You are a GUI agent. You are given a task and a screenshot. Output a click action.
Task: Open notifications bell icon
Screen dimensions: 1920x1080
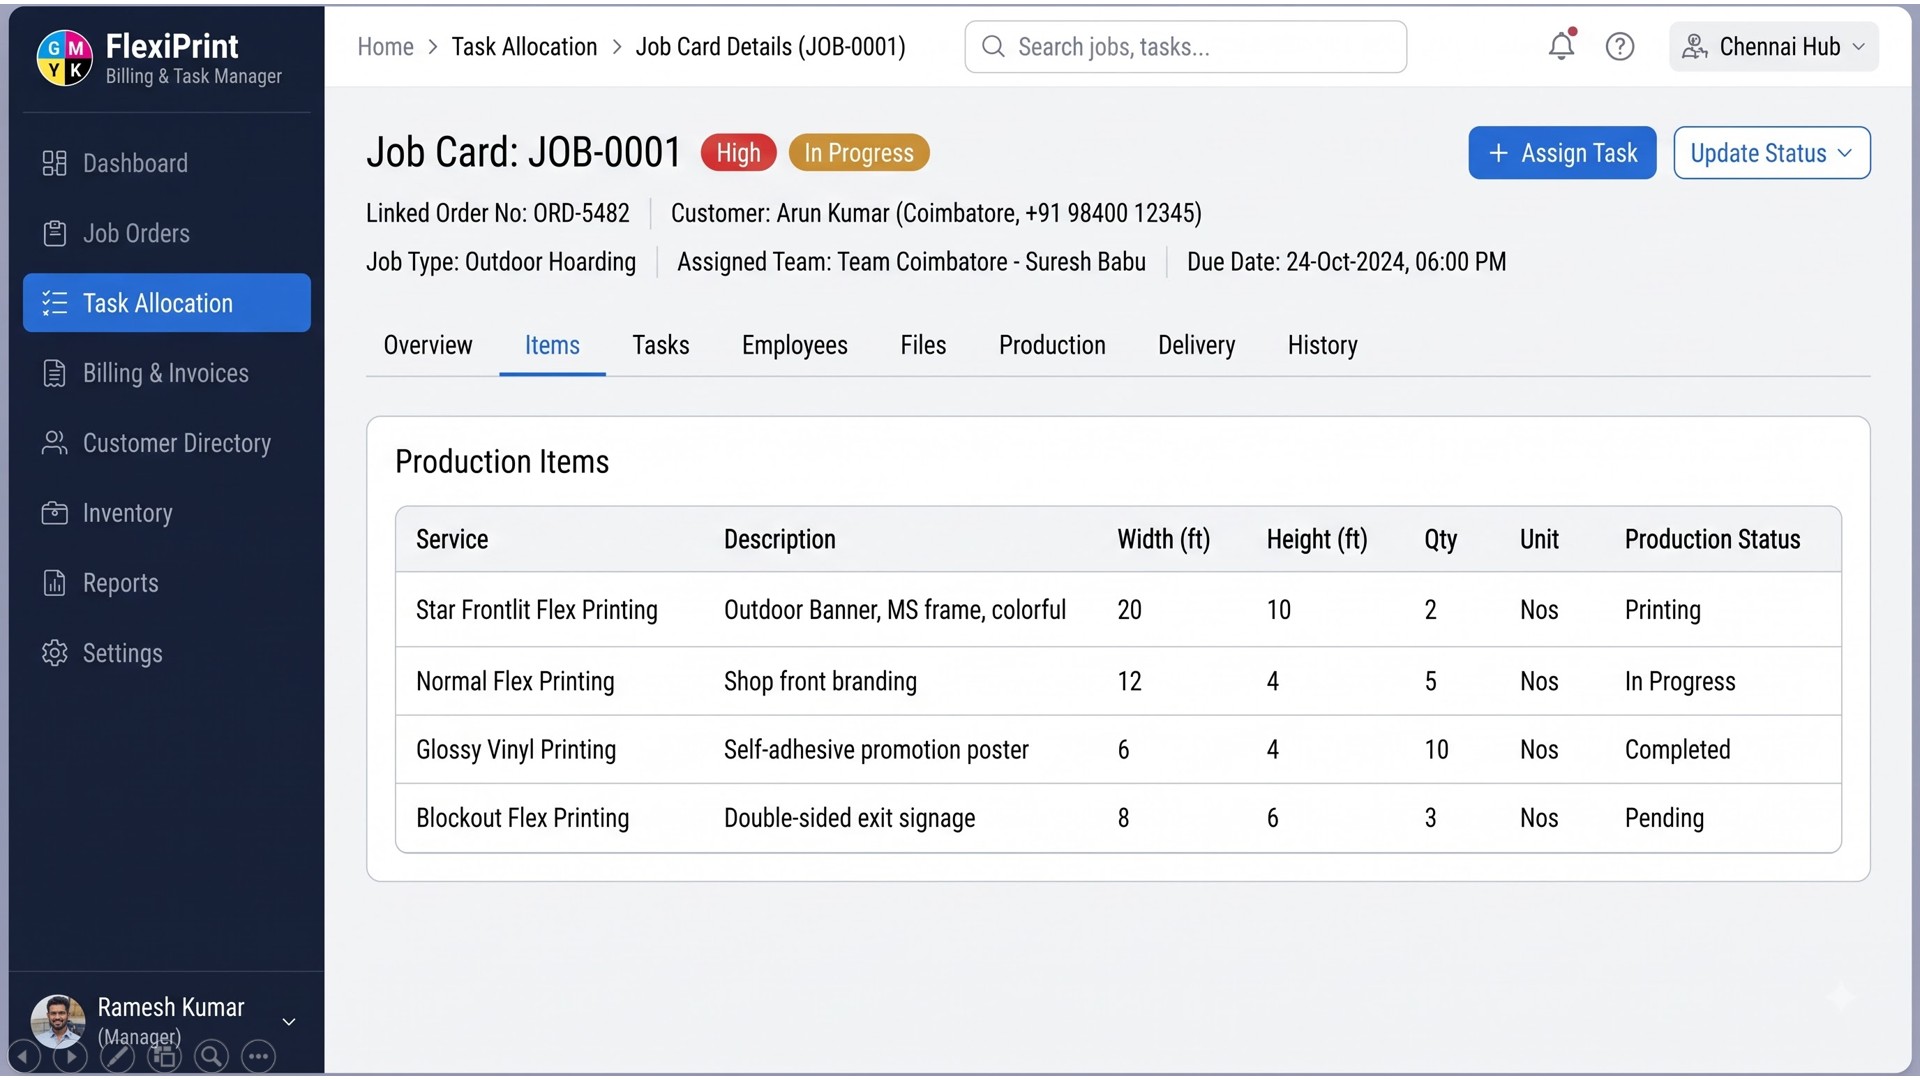(1562, 45)
